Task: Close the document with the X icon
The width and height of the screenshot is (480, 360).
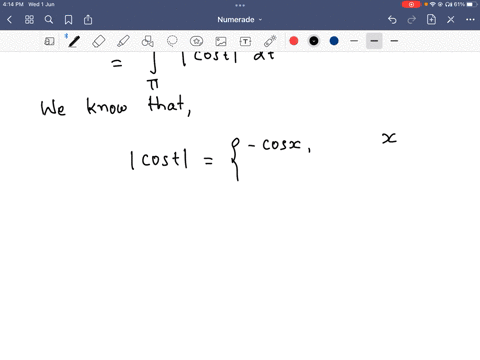Action: [x=451, y=20]
